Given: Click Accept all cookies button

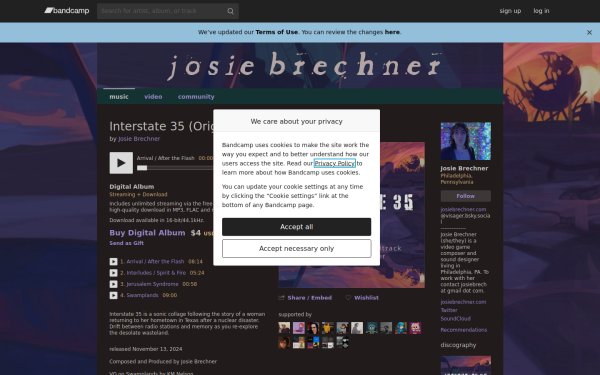Looking at the screenshot, I should (x=297, y=227).
